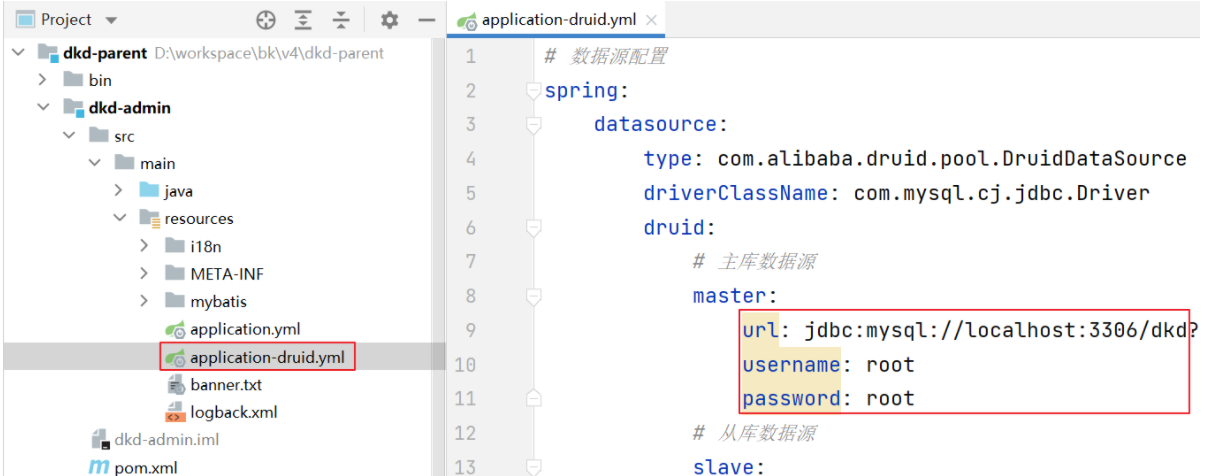The height and width of the screenshot is (476, 1206).
Task: Click com.mysql.cj.jdbc.Driver value
Action: 1002,193
